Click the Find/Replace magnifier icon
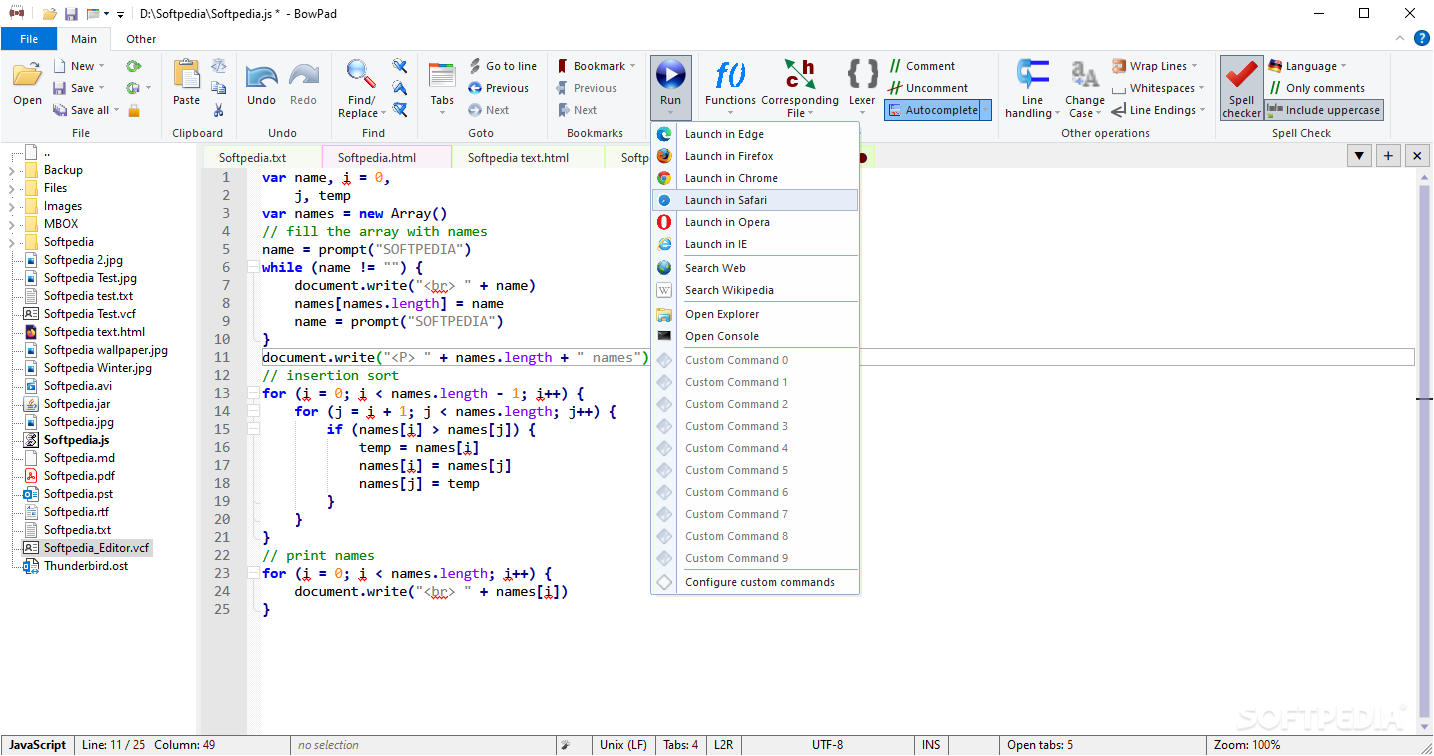 point(359,74)
